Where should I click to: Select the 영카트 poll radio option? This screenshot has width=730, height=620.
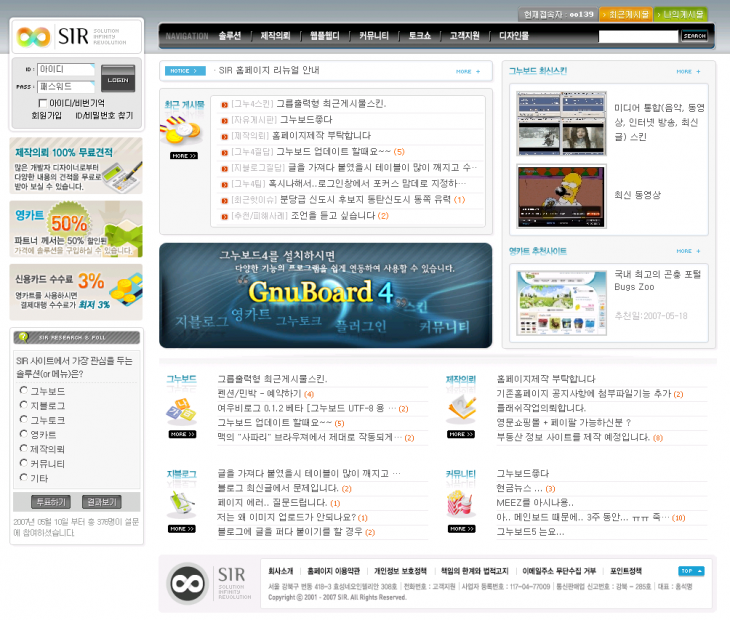(x=23, y=433)
